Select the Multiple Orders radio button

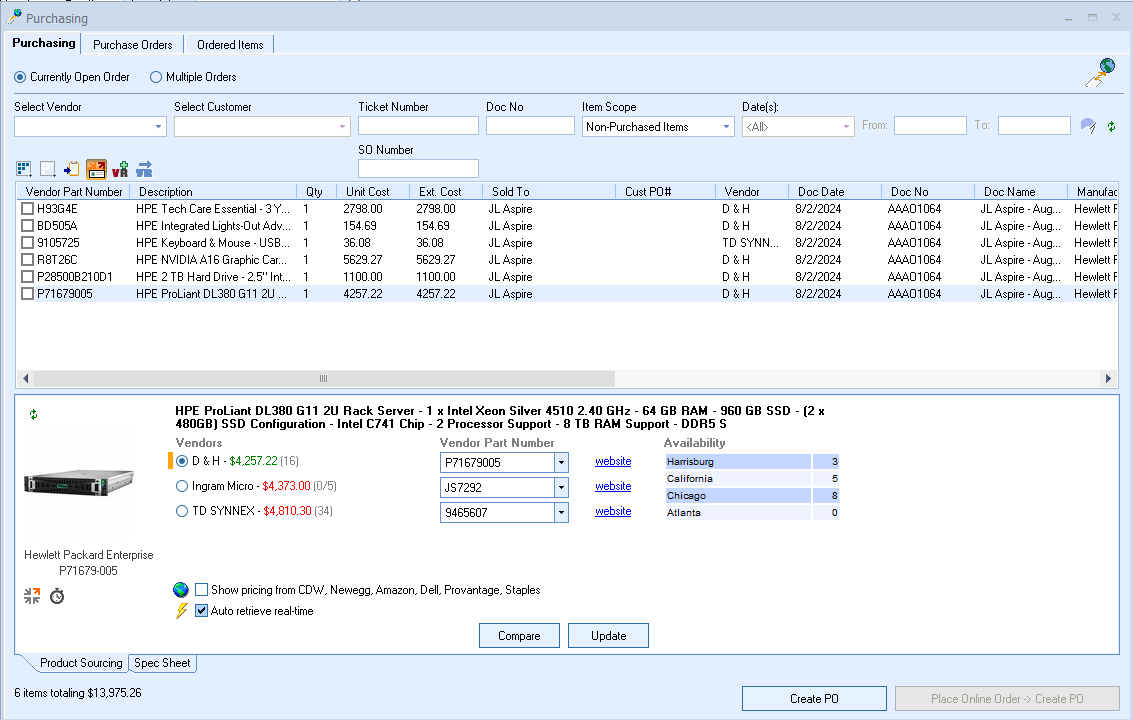click(156, 77)
